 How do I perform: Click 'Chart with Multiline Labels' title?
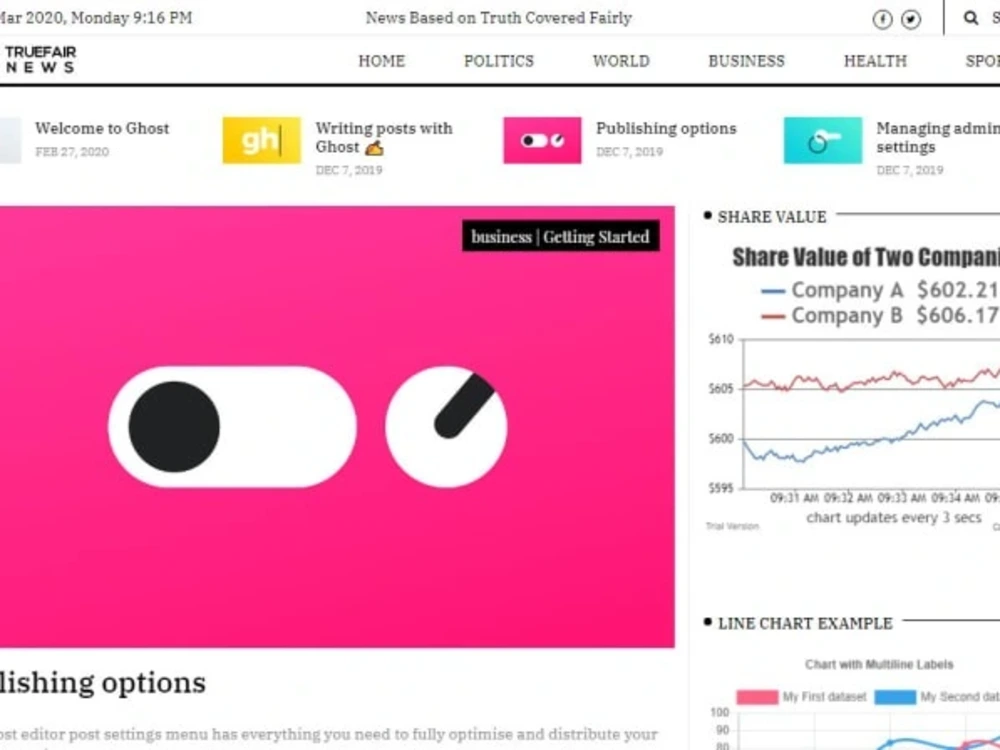click(879, 665)
